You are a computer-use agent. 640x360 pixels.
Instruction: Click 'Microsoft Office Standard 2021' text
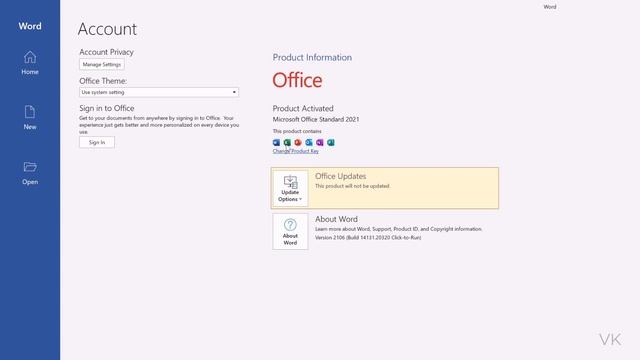[x=316, y=120]
